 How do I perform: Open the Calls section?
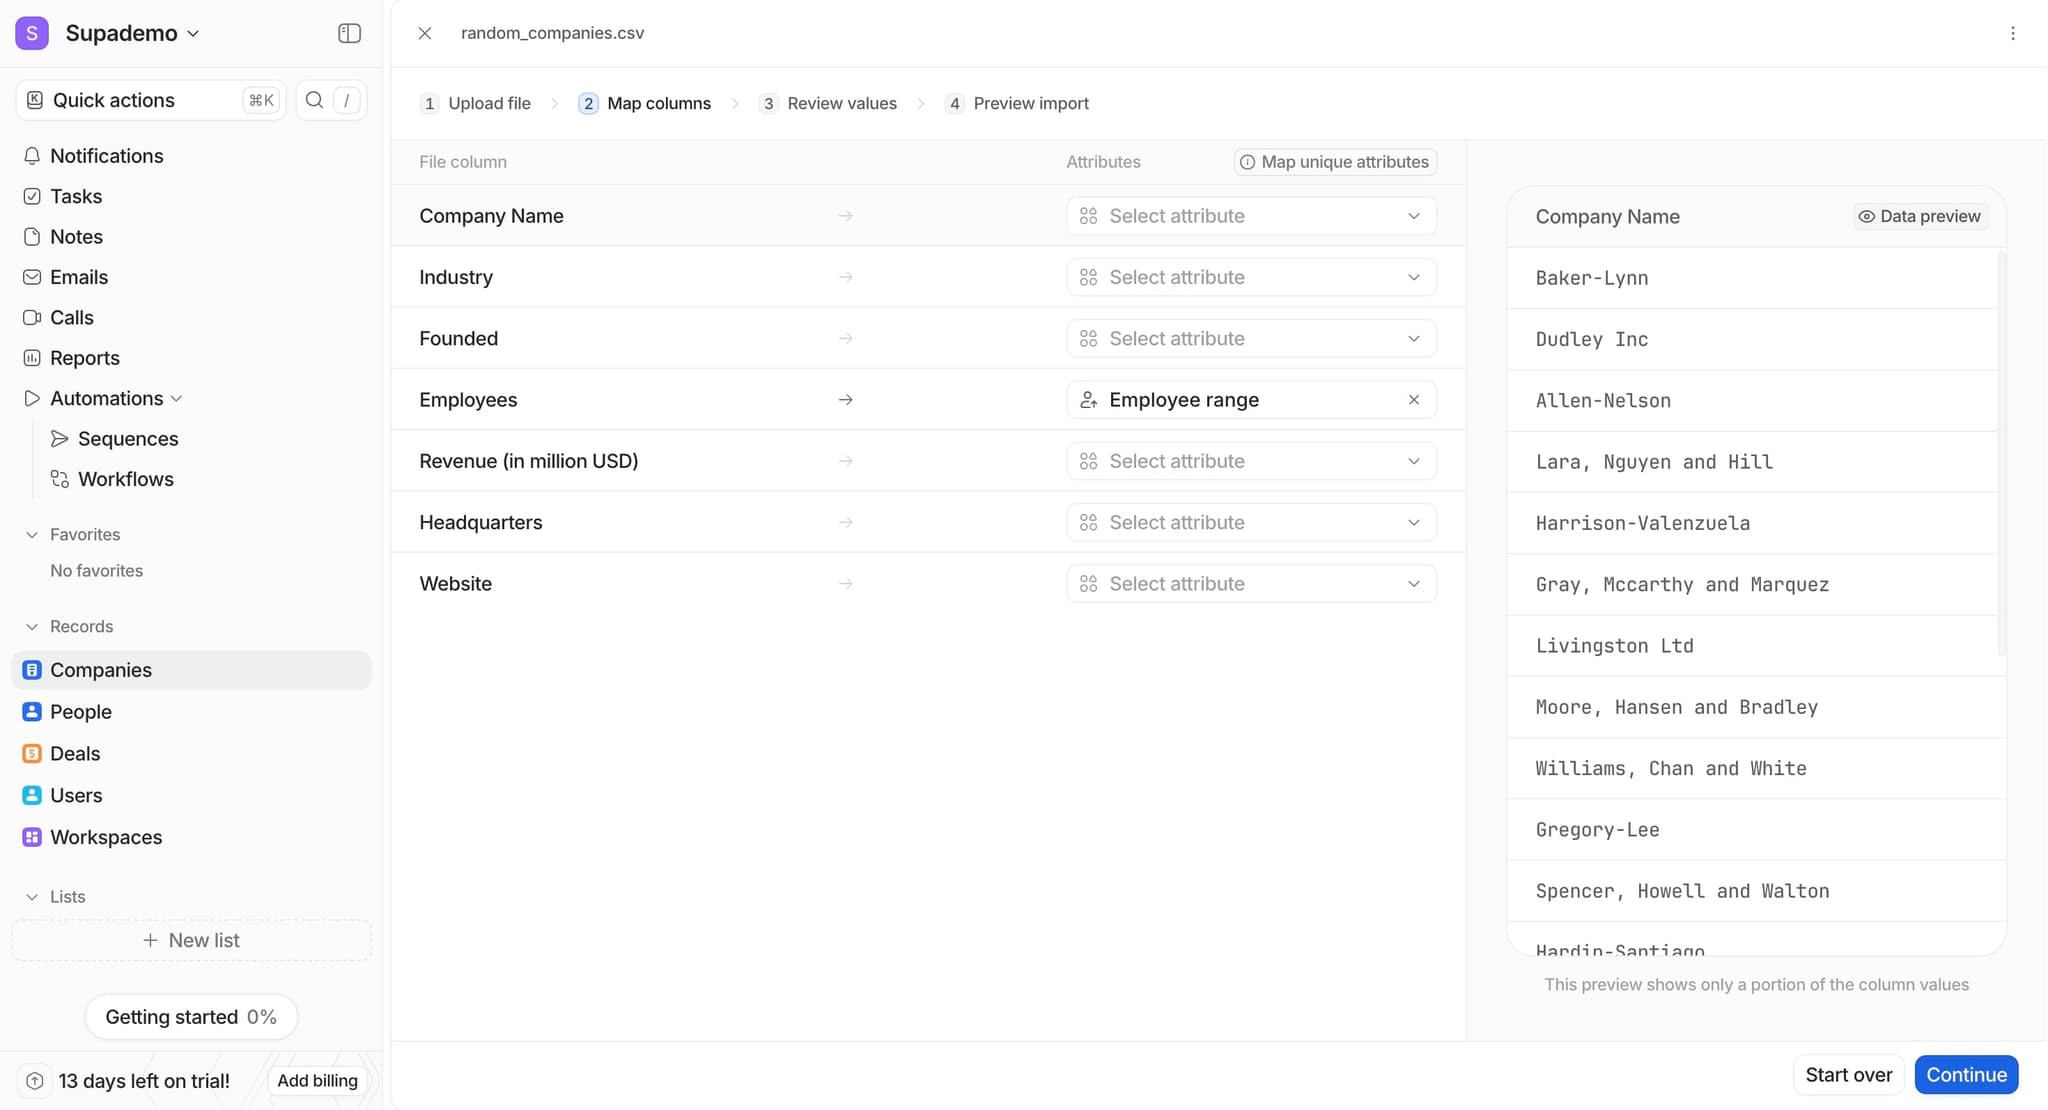click(x=71, y=317)
